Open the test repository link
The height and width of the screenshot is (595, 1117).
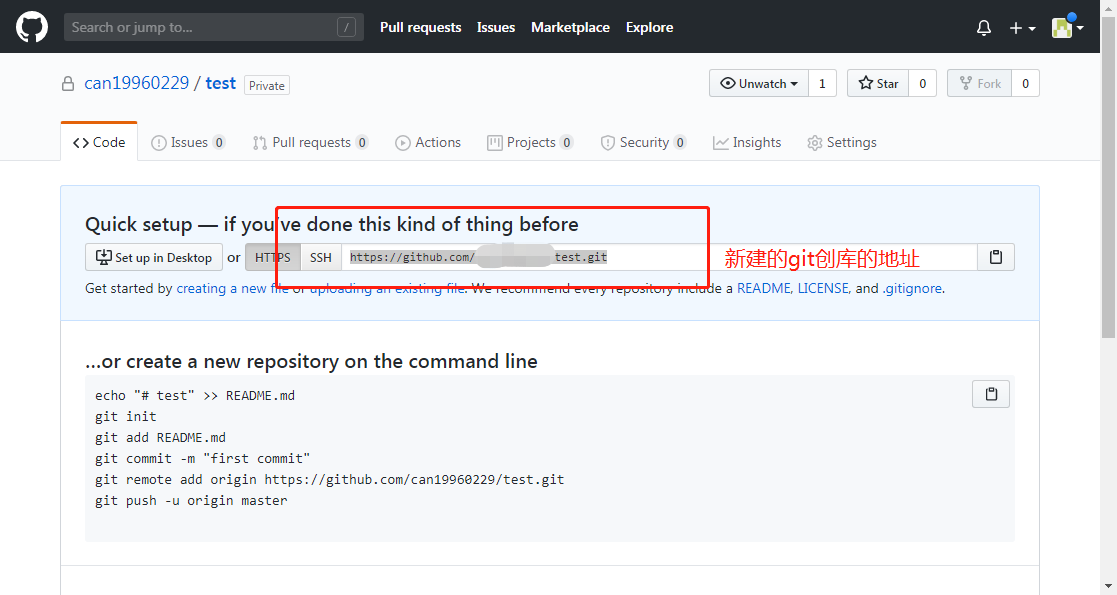(x=220, y=83)
